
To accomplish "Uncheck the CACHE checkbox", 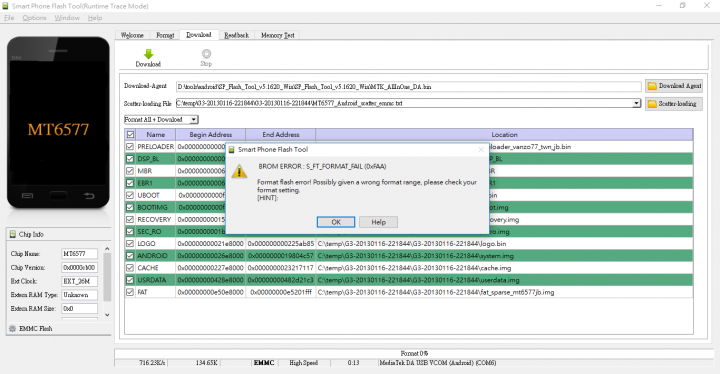I will (130, 268).
